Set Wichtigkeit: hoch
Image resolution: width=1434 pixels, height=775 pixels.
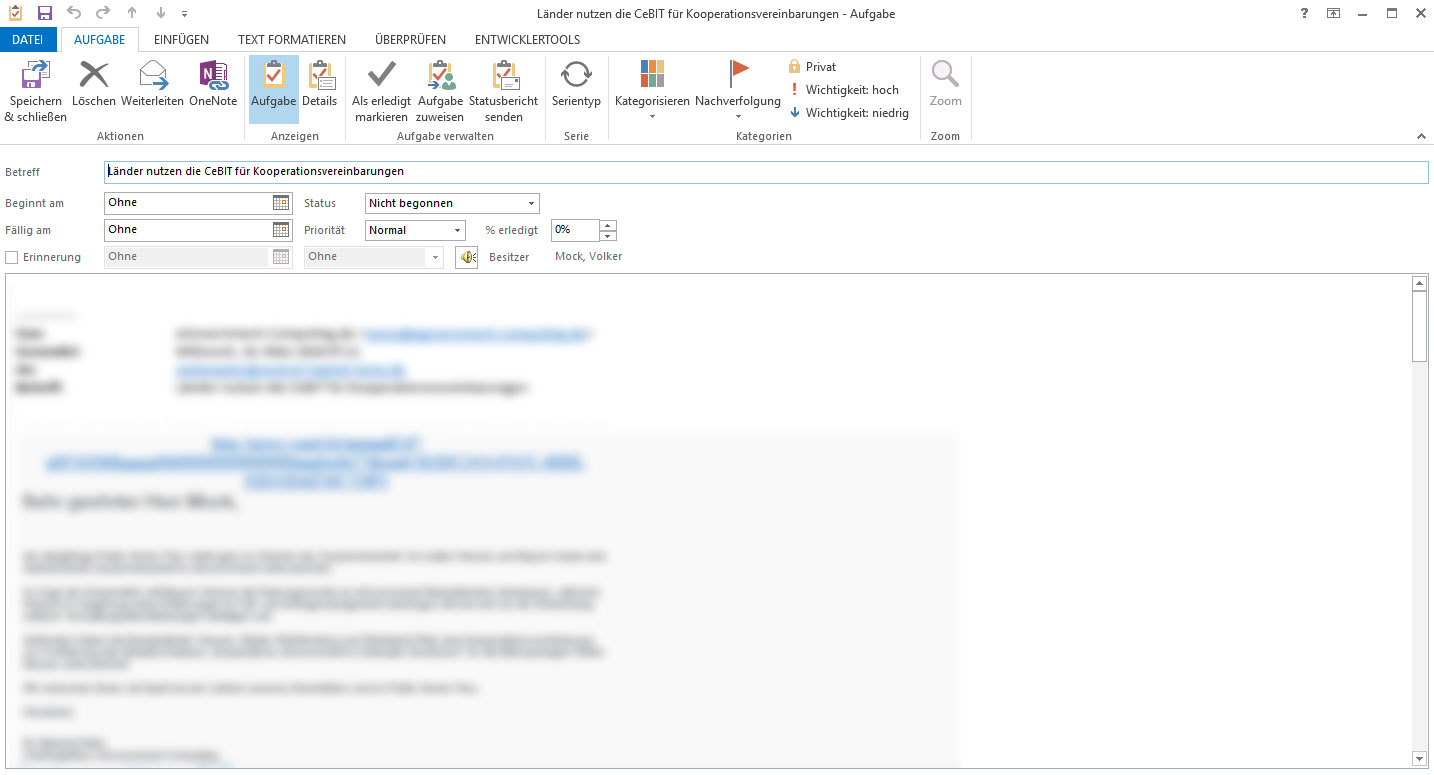click(x=844, y=90)
